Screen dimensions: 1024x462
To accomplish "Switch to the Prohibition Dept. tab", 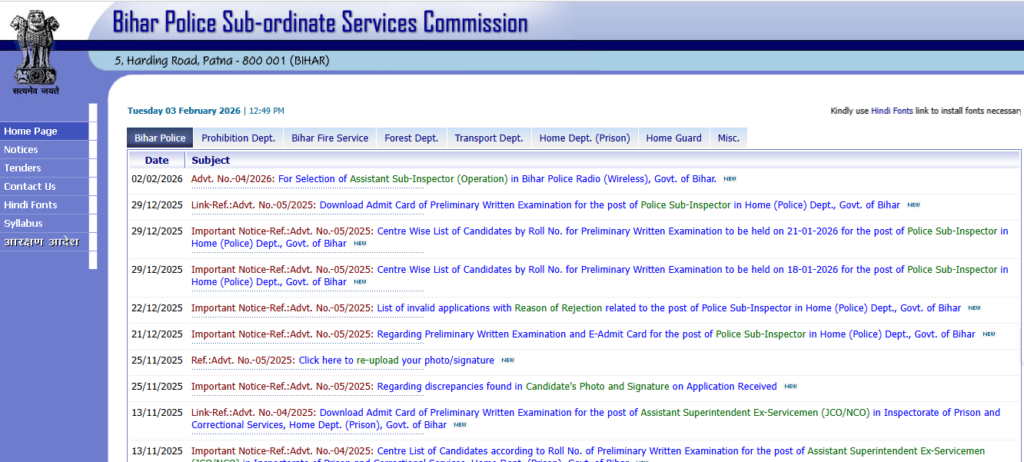I will [x=238, y=138].
